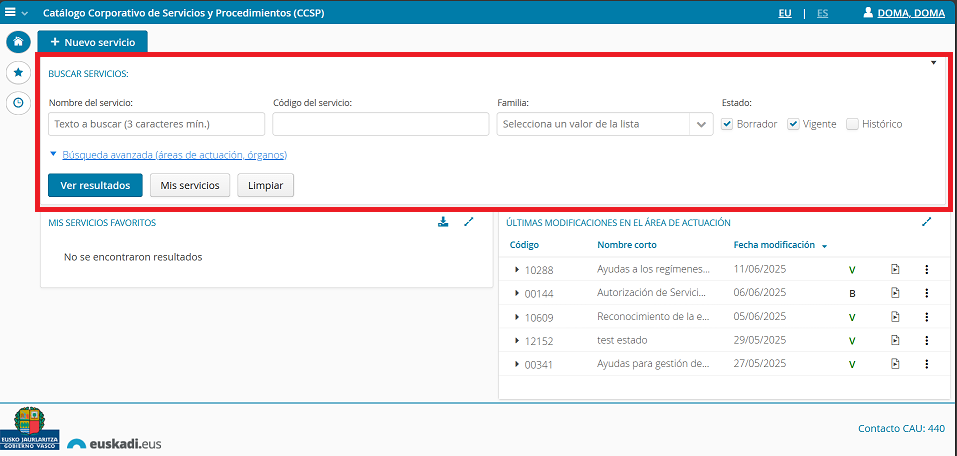Expand row for service code 12152
957x456 pixels.
[x=517, y=340]
